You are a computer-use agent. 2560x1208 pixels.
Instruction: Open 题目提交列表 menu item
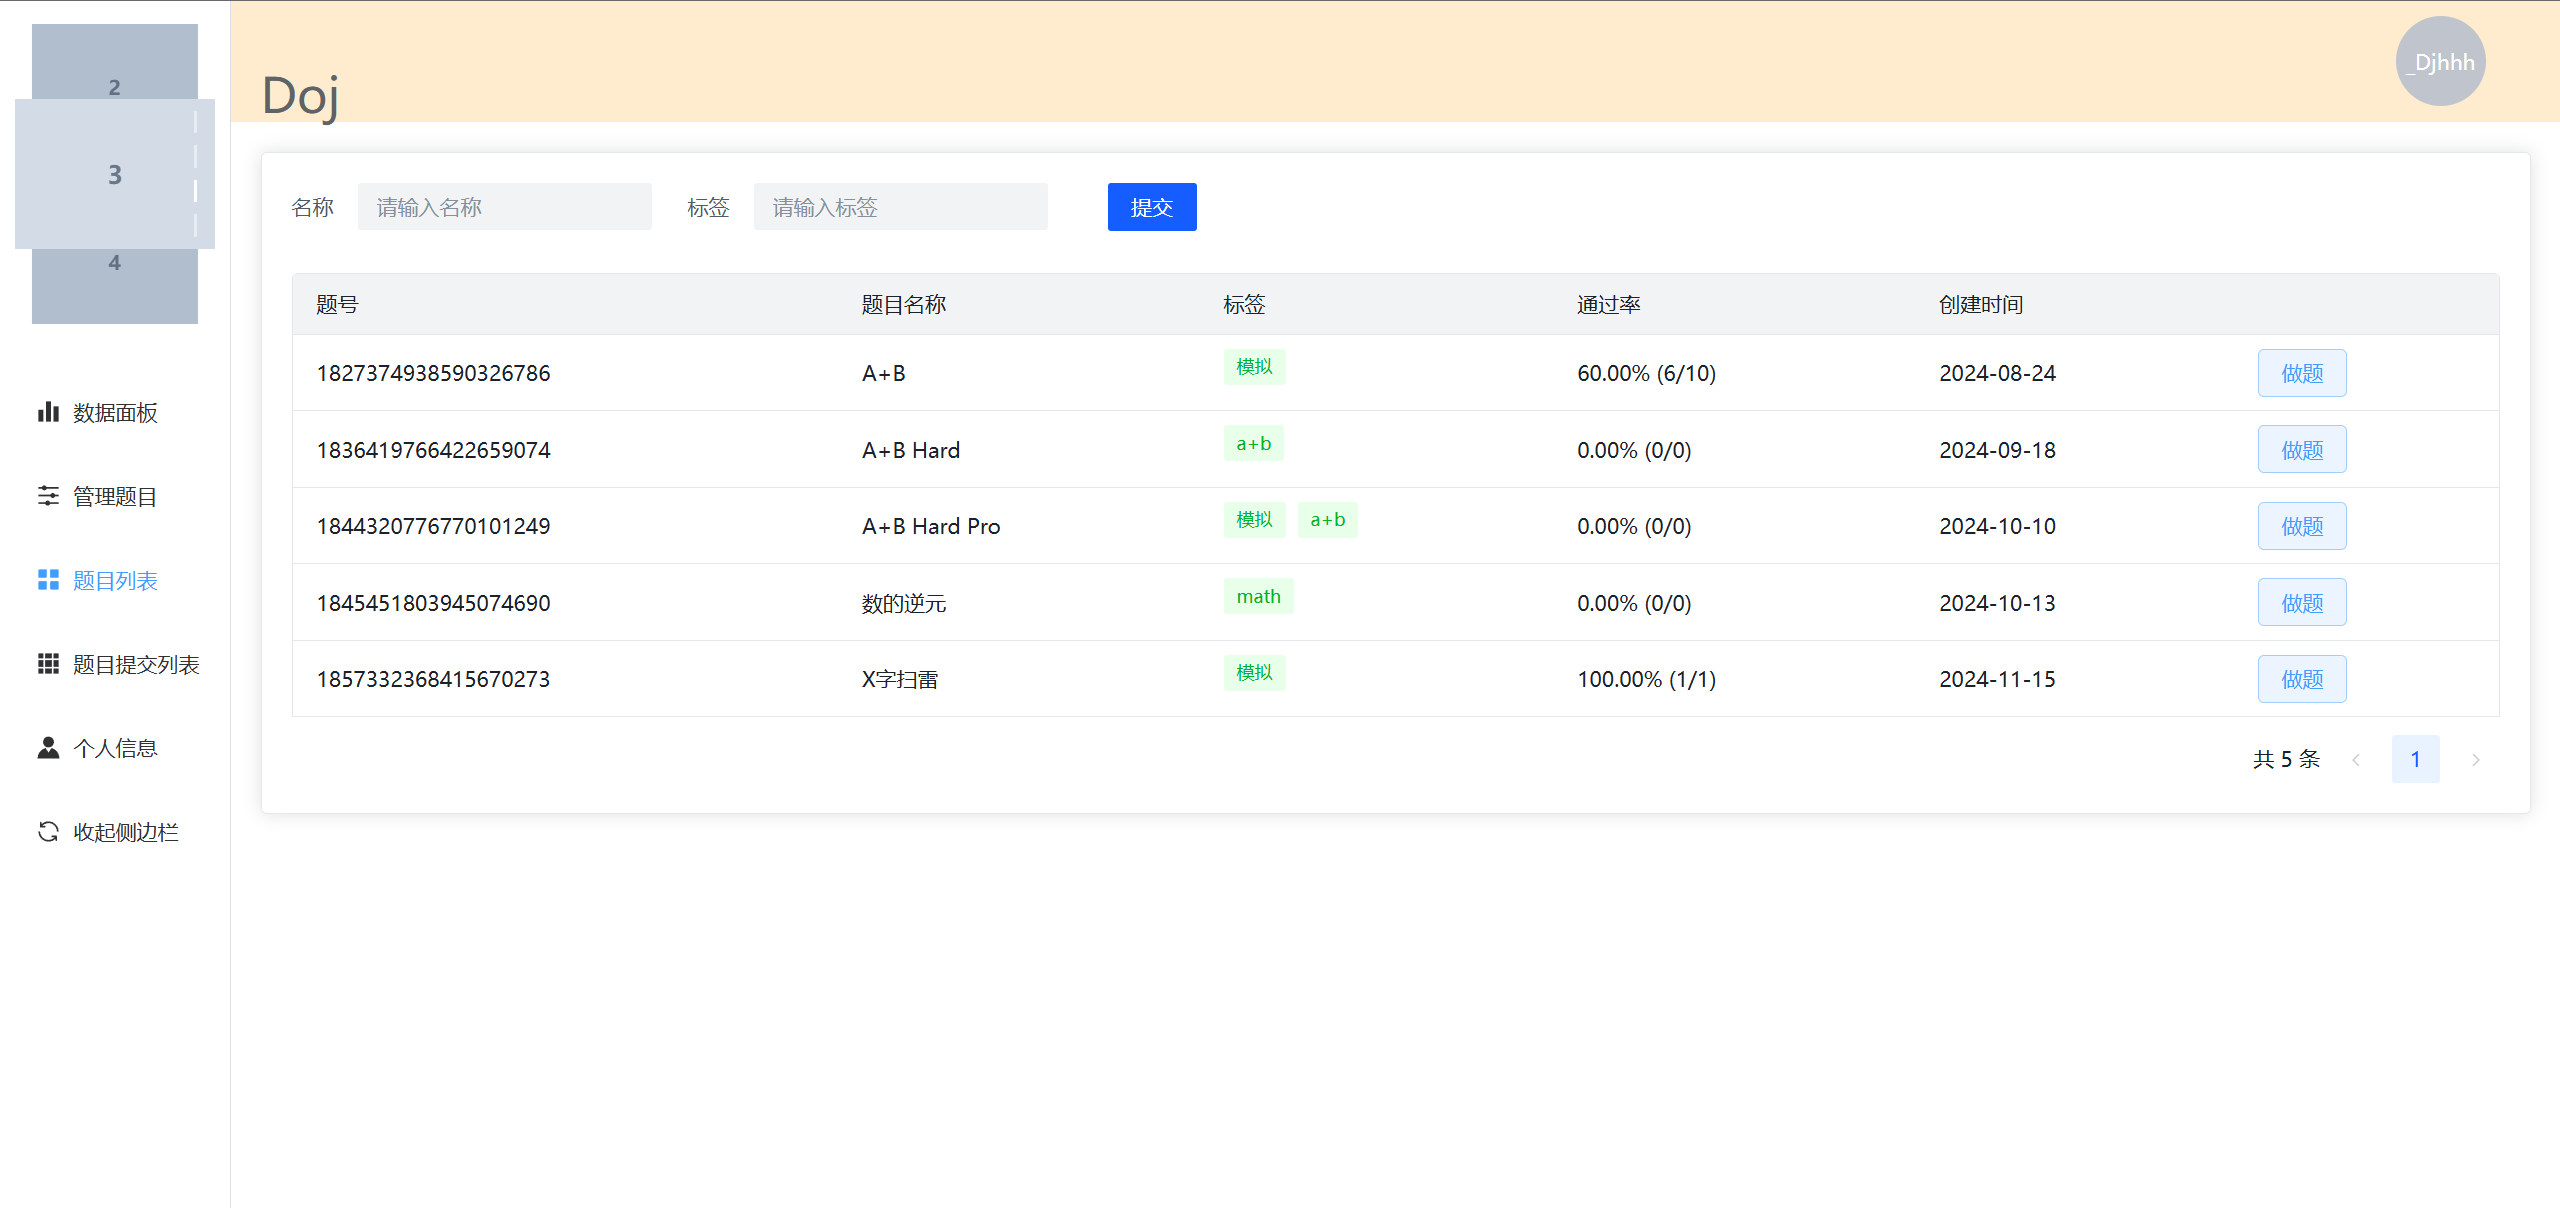click(x=136, y=664)
